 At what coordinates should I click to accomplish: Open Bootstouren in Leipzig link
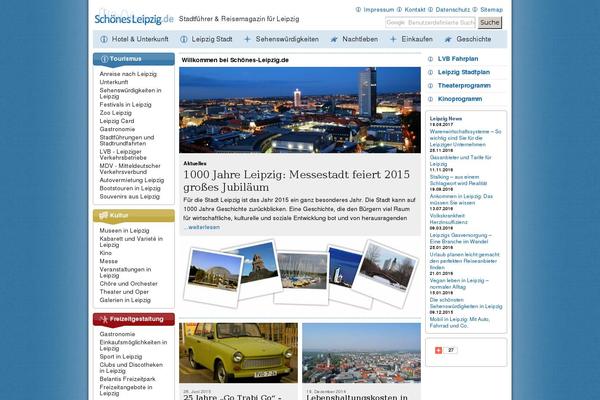click(130, 188)
